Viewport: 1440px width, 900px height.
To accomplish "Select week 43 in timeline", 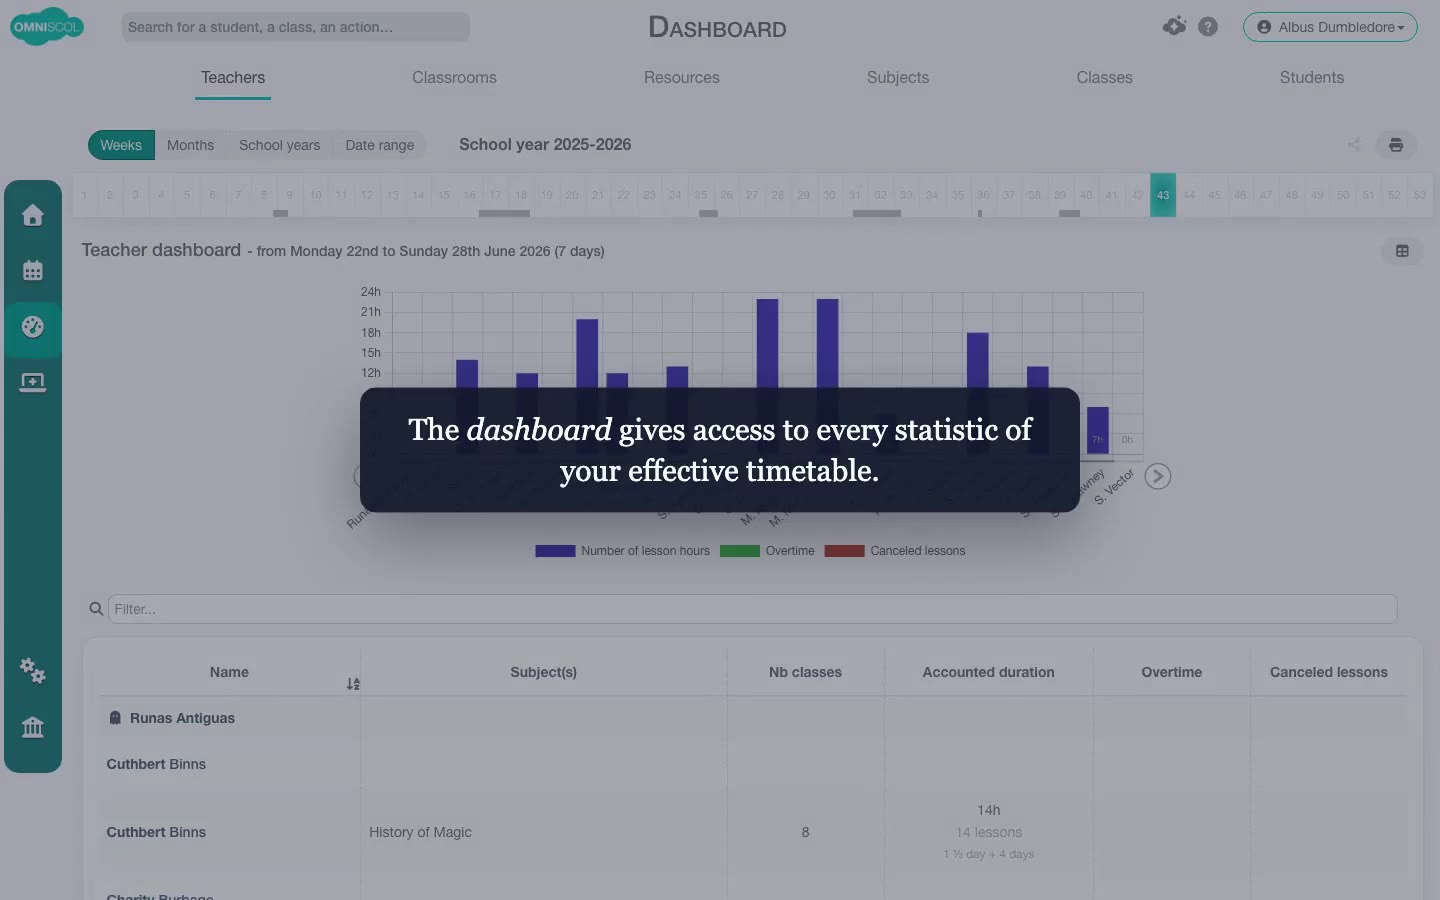I will (x=1163, y=195).
